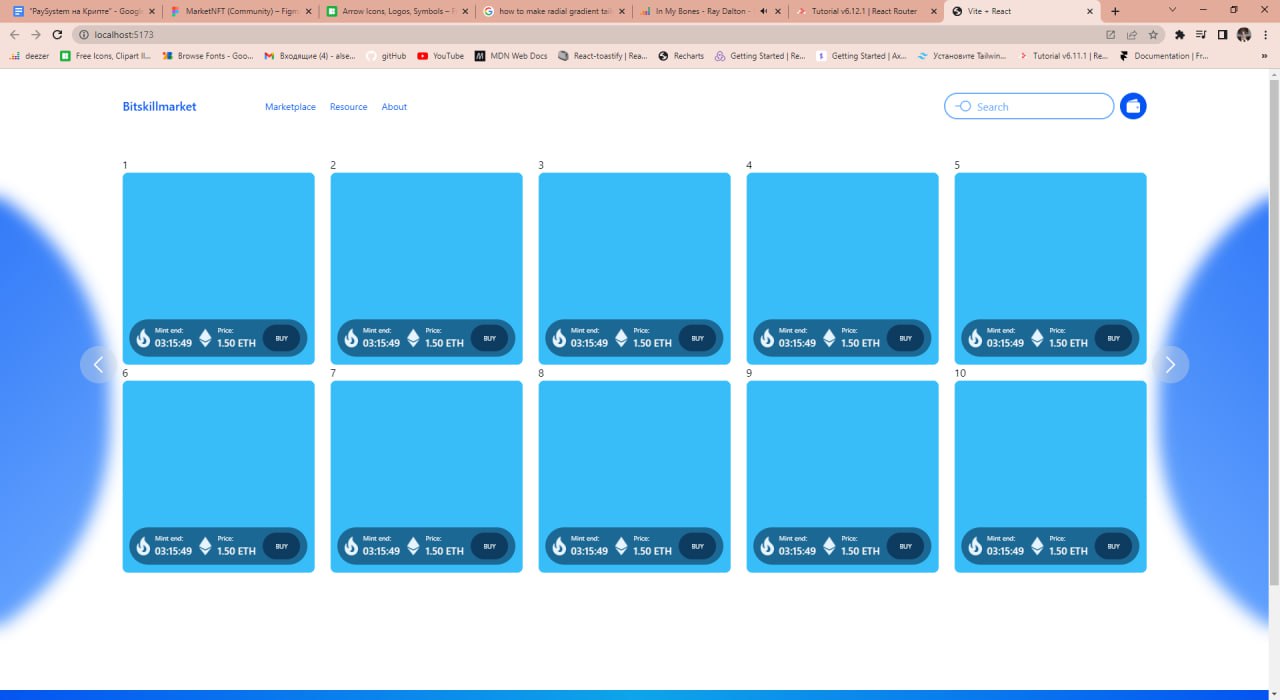Viewport: 1280px width, 700px height.
Task: Click the Ethereum icon on card 10
Action: (1037, 546)
